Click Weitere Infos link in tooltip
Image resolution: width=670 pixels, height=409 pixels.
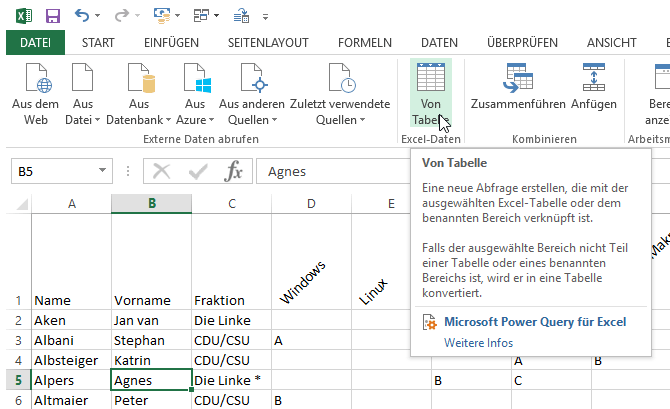[x=478, y=343]
